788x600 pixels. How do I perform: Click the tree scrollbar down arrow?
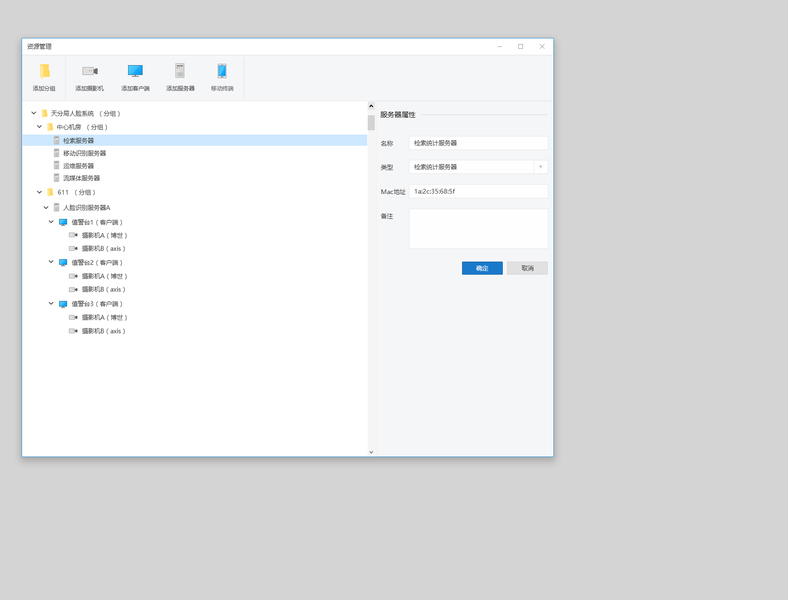tap(371, 452)
